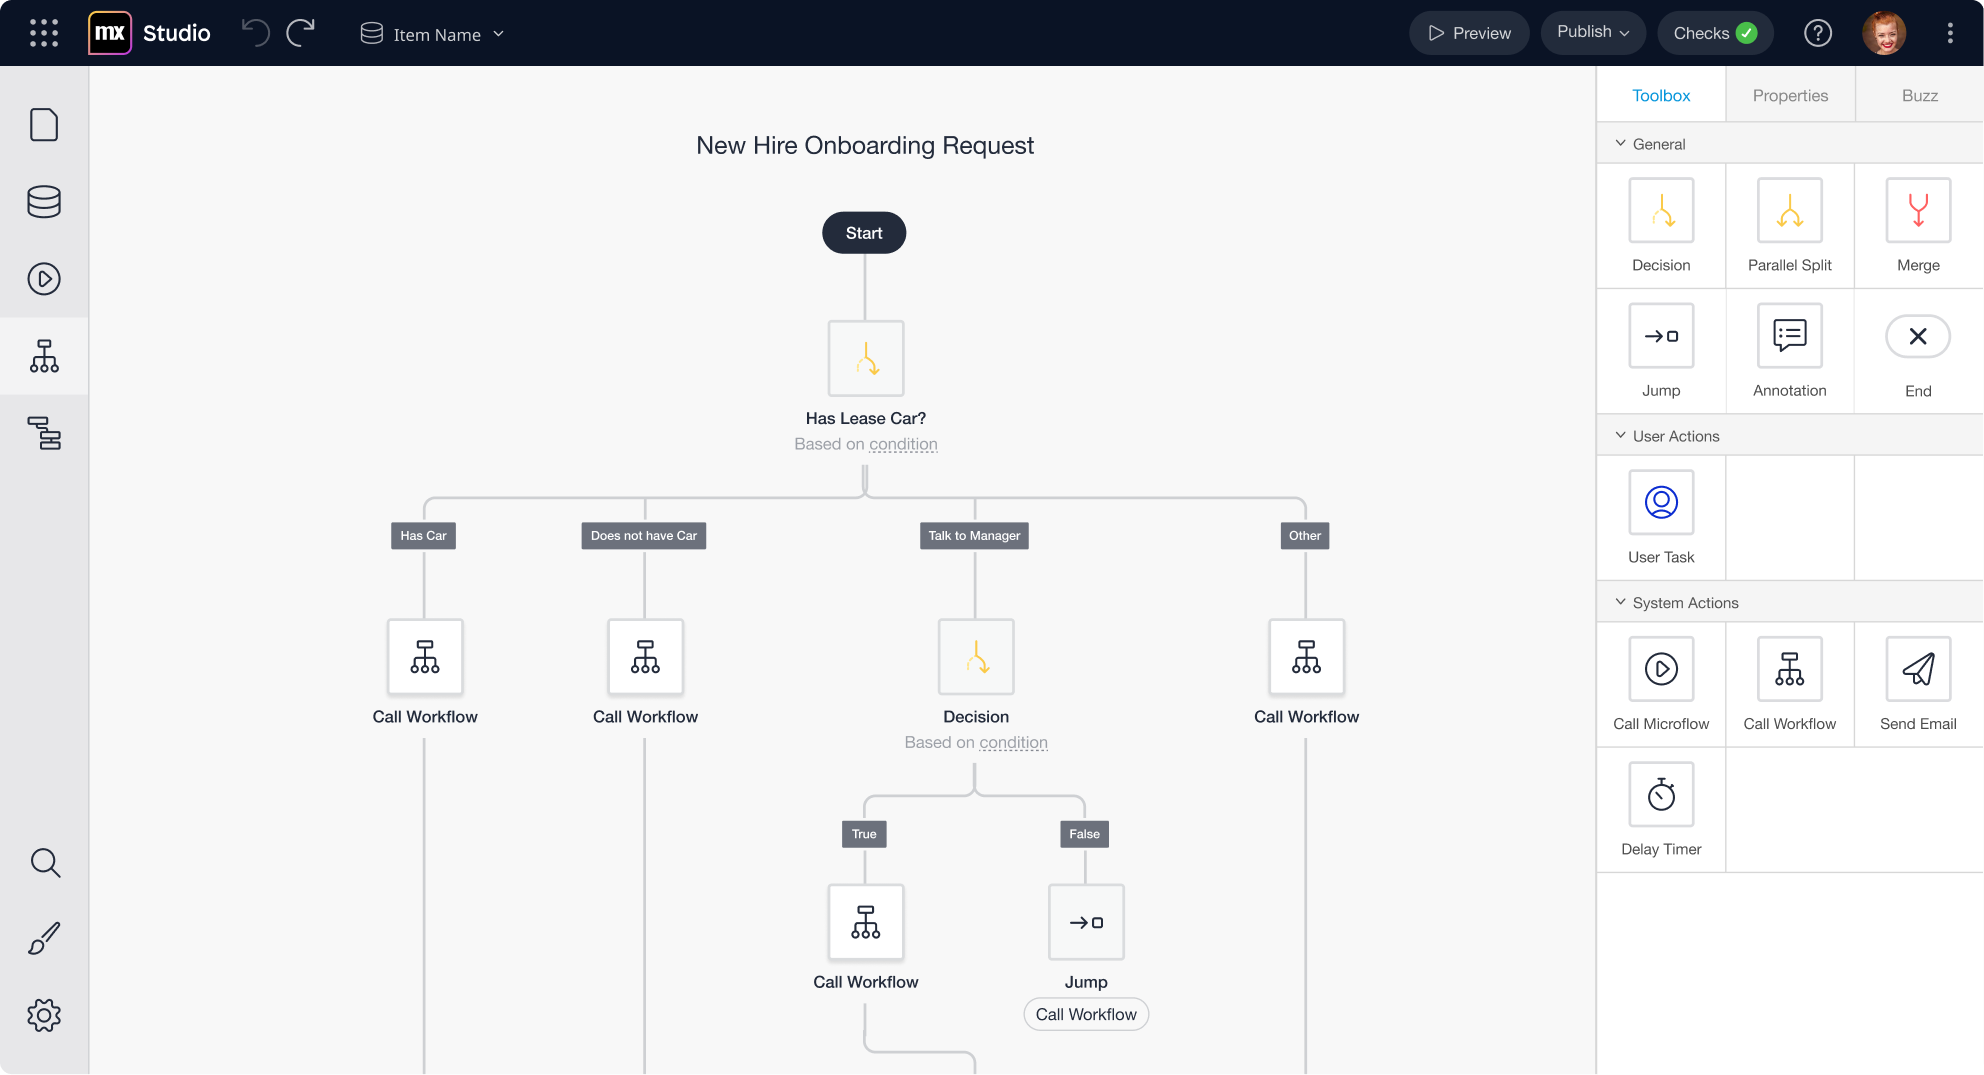Image resolution: width=1984 pixels, height=1075 pixels.
Task: Select Call Workflow under Does not have Car
Action: pos(646,657)
